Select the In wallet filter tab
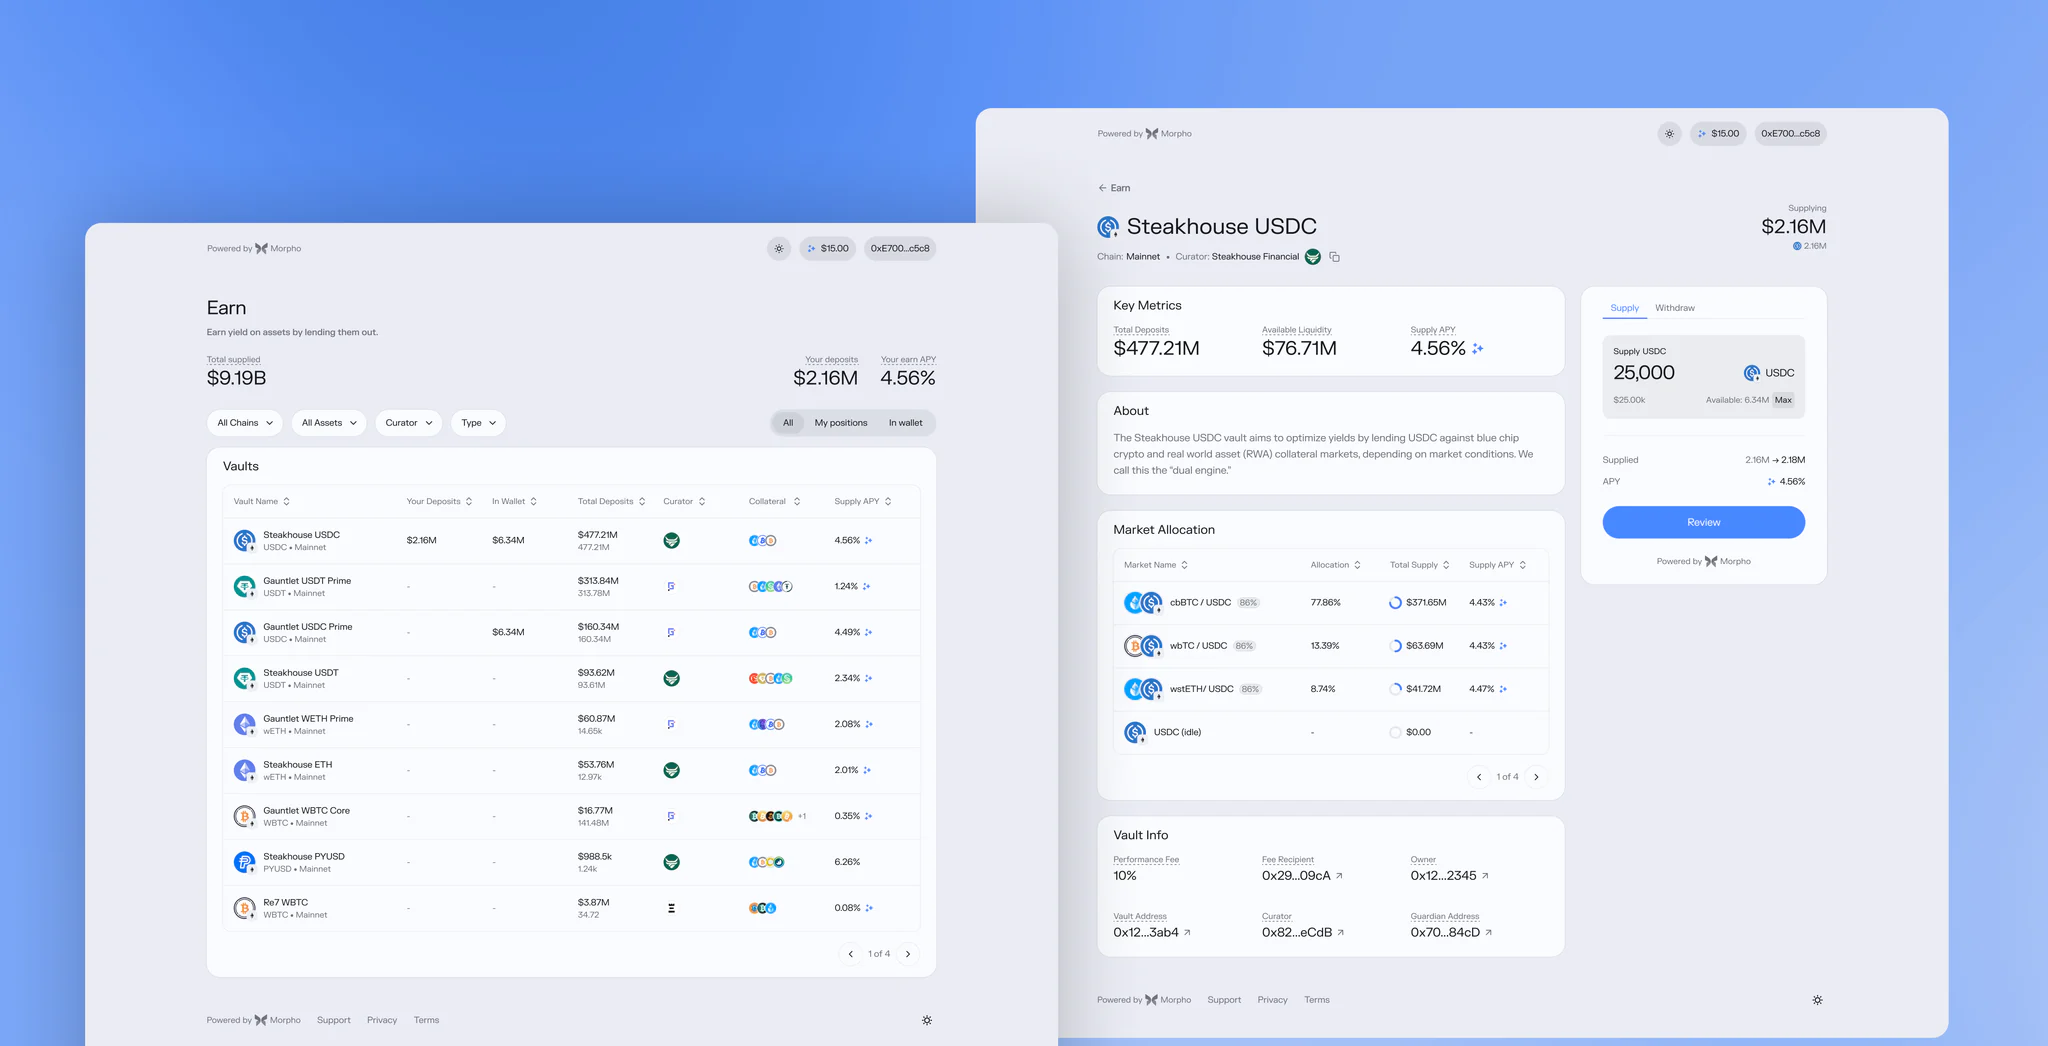Screen dimensions: 2048x1046 (906, 423)
